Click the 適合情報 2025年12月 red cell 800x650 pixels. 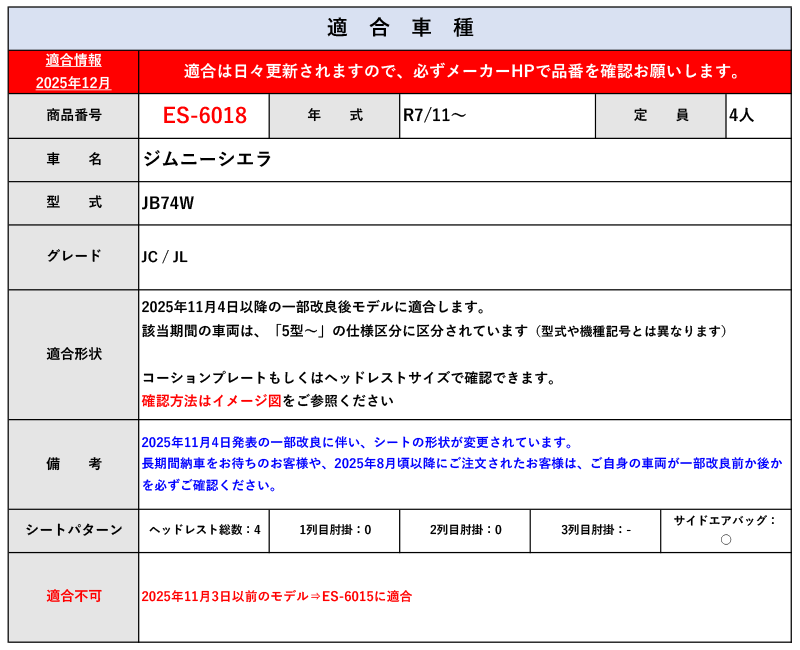pos(73,71)
